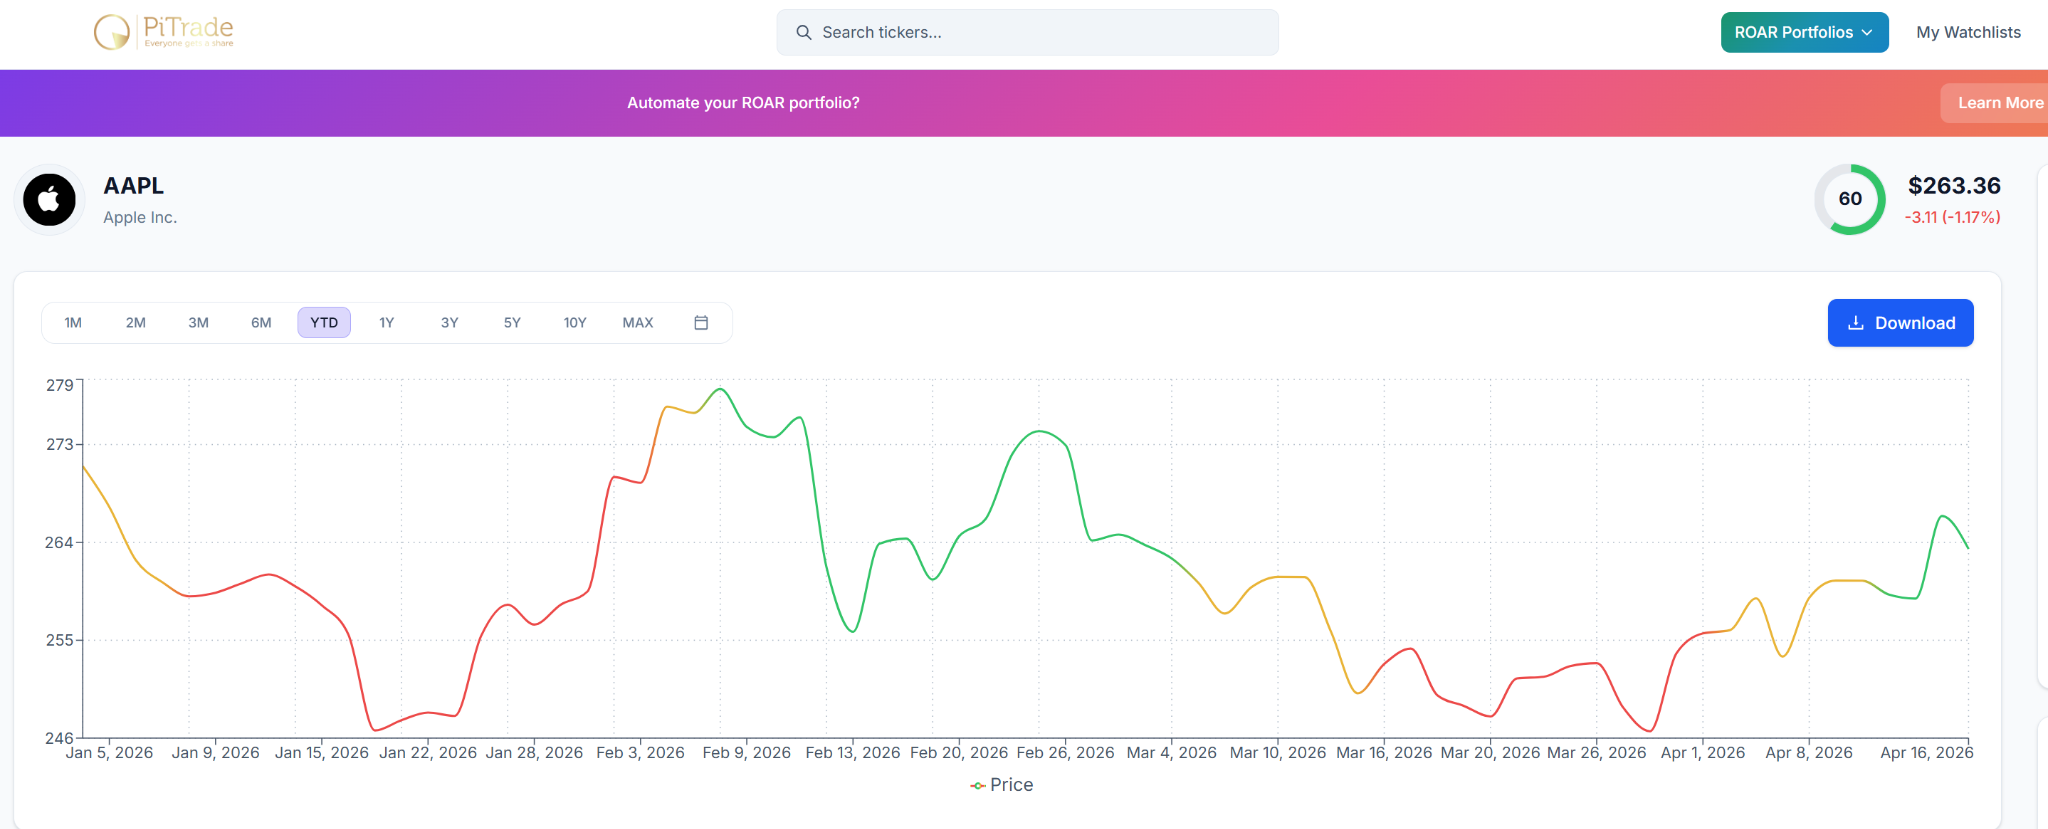The image size is (2048, 829).
Task: Download the chart data
Action: tap(1900, 323)
